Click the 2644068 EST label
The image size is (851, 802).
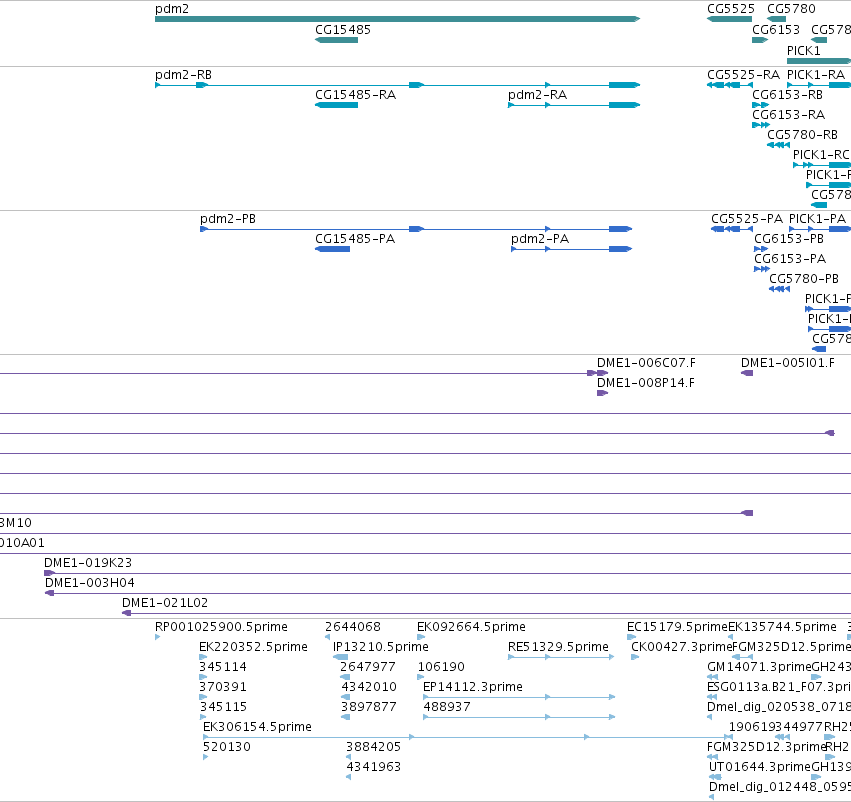point(353,627)
